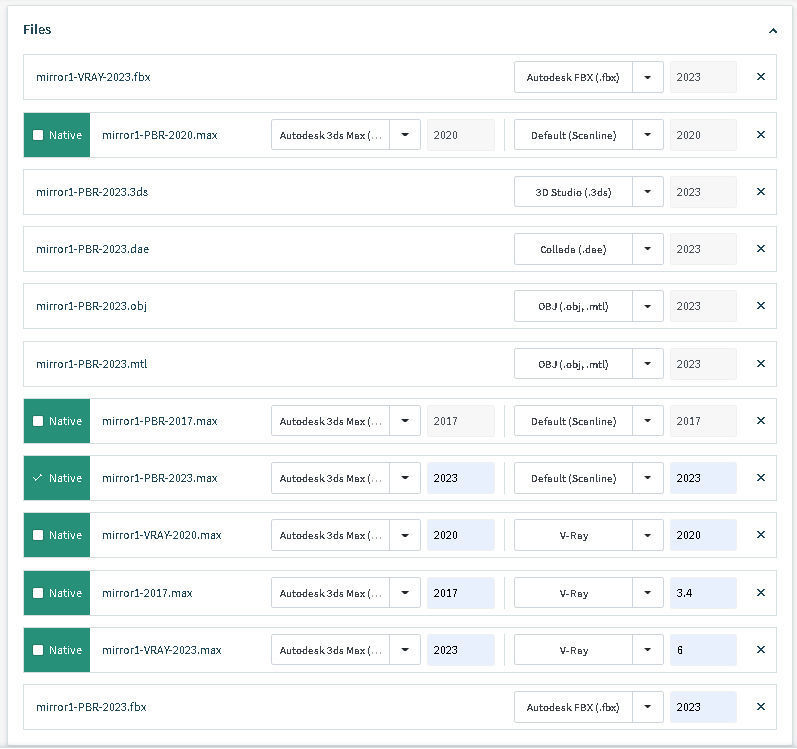Remove the mirror1-VRAY-2023.fbx file

(x=760, y=77)
